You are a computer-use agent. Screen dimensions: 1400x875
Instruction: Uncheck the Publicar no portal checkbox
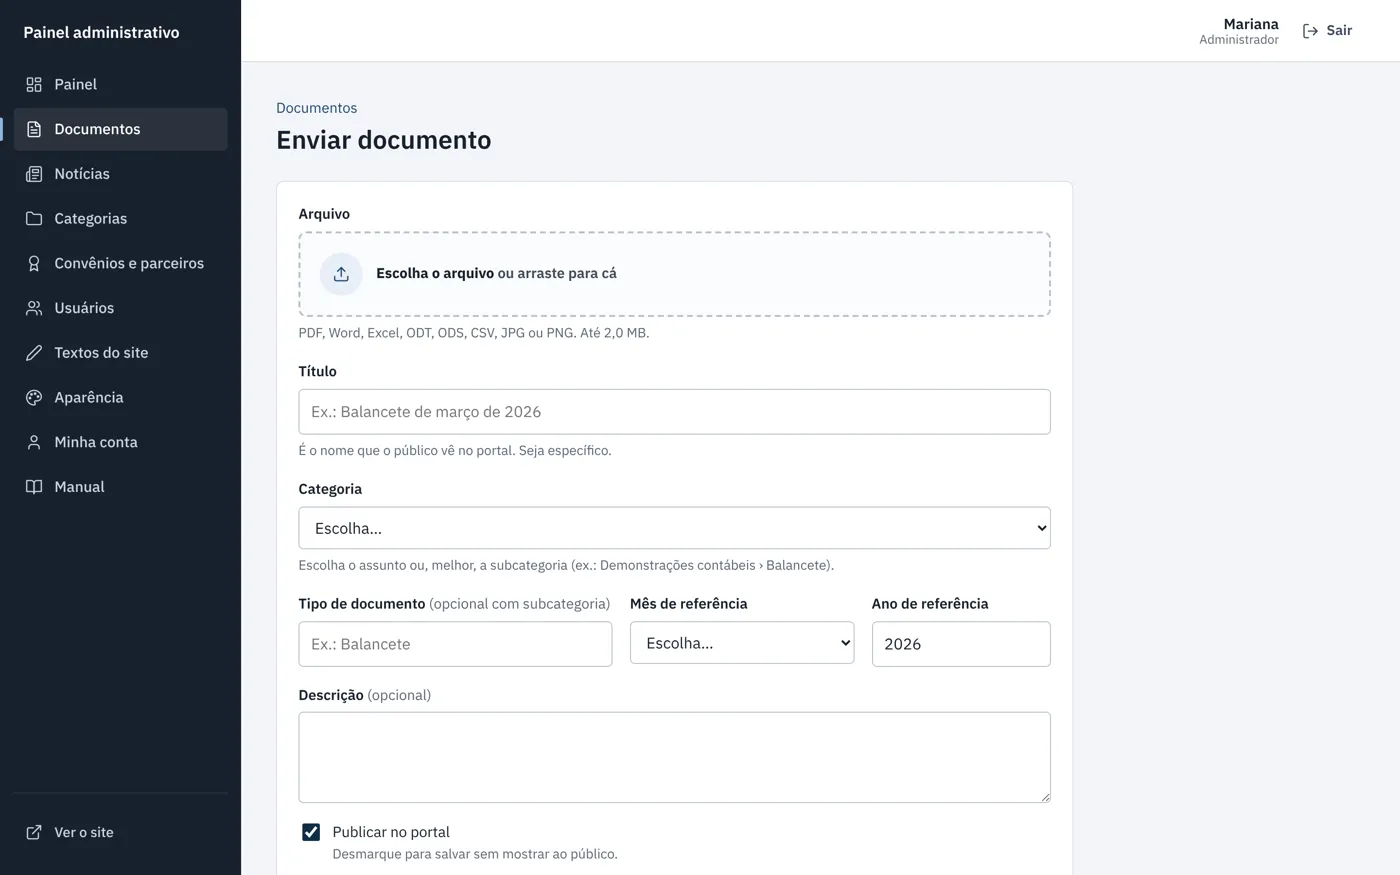click(x=311, y=832)
